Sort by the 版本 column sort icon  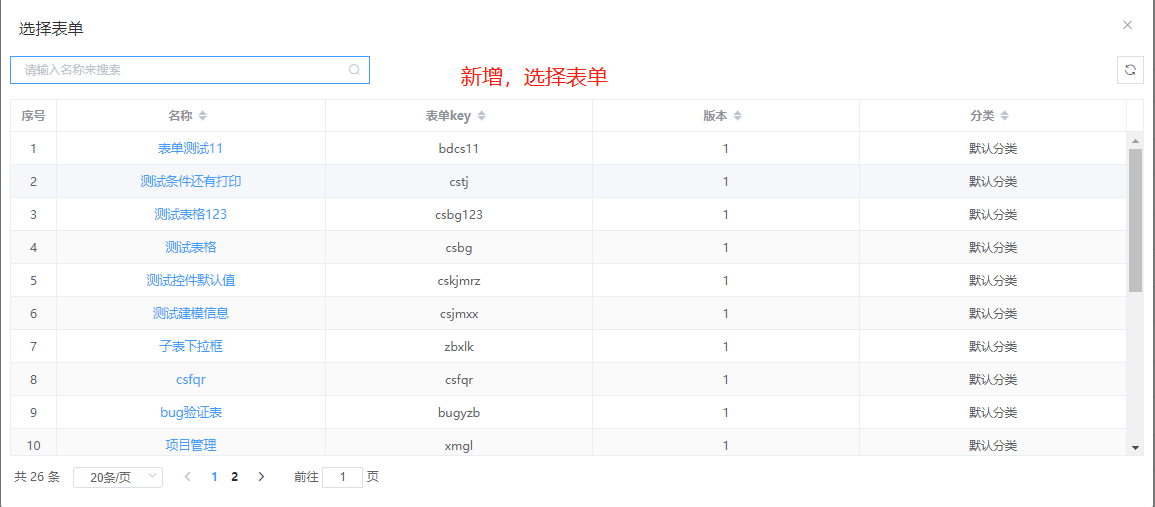(738, 116)
